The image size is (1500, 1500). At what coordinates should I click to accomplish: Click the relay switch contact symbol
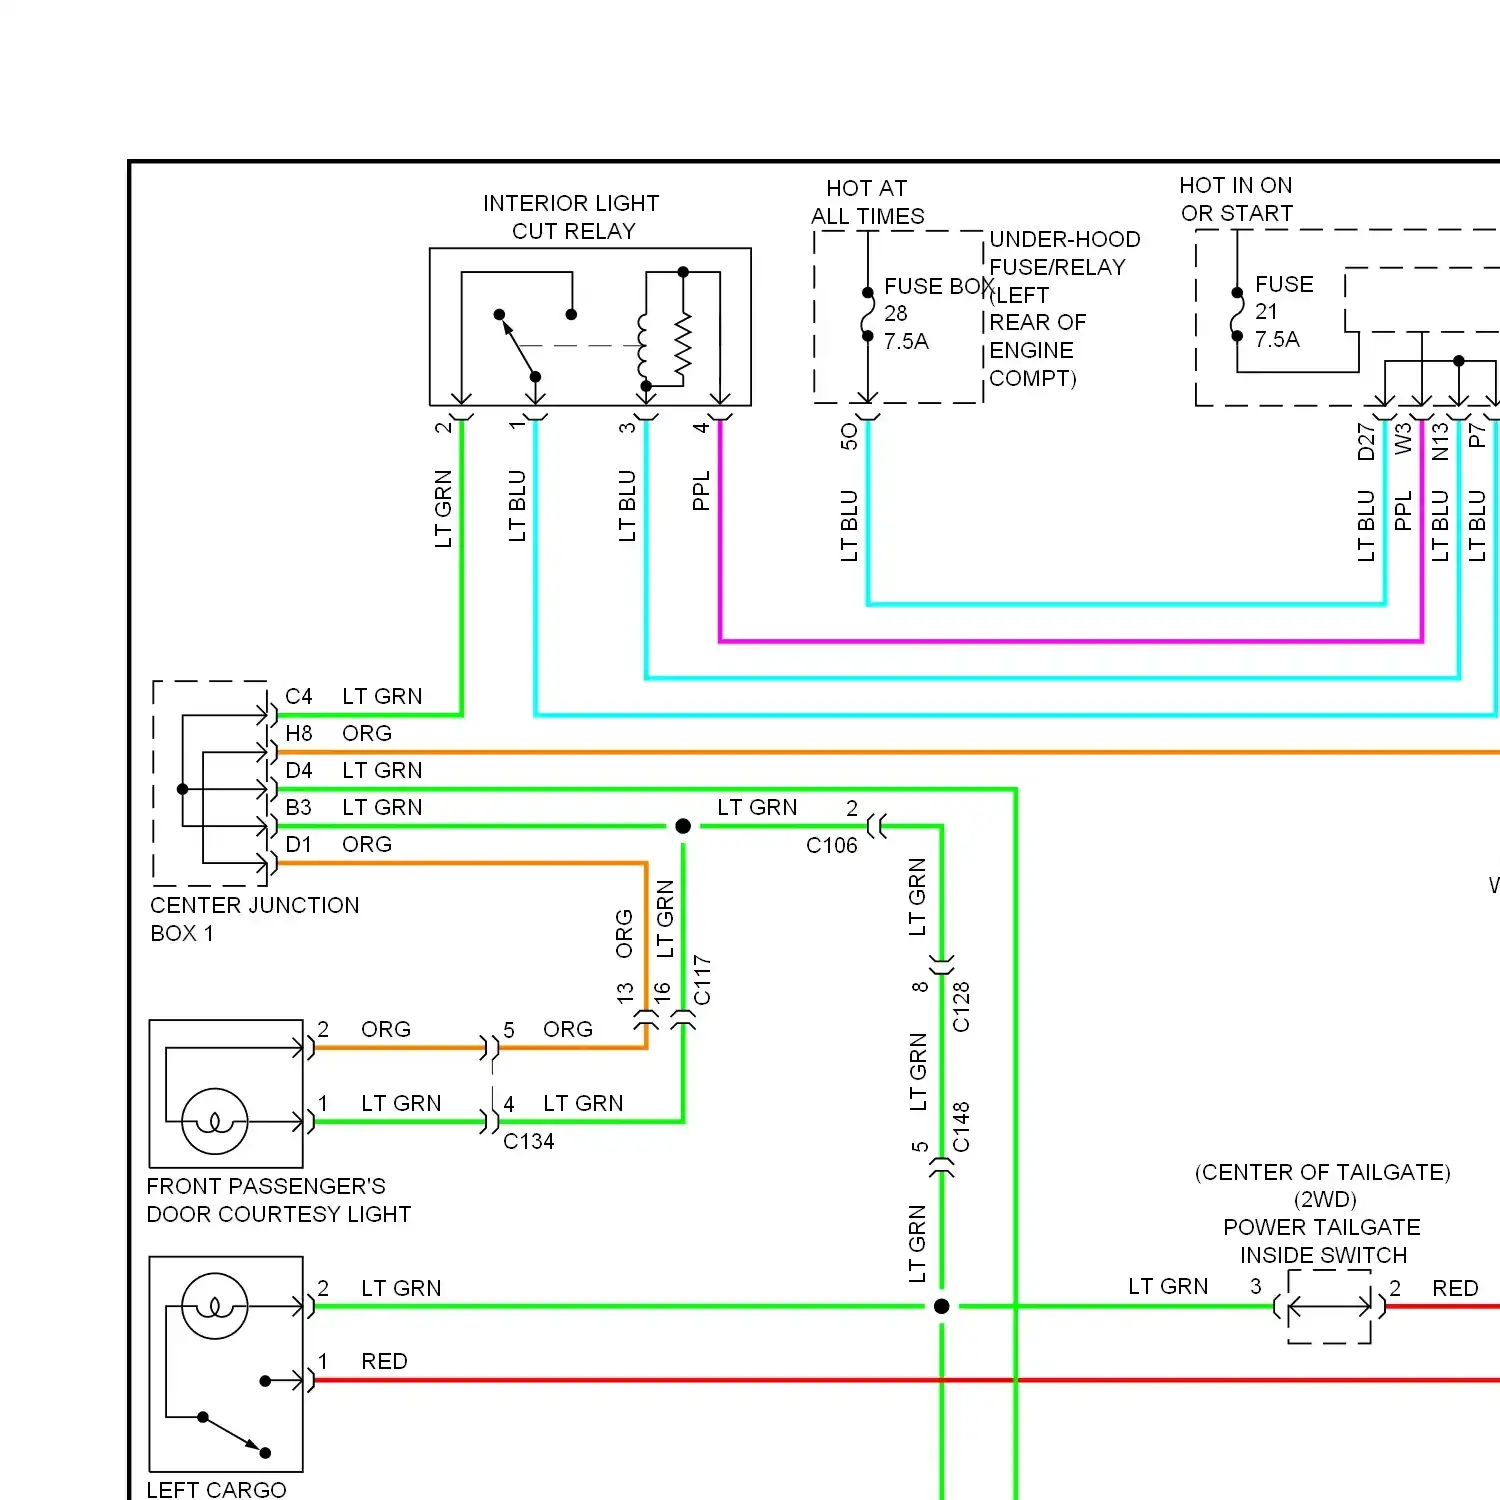point(534,345)
